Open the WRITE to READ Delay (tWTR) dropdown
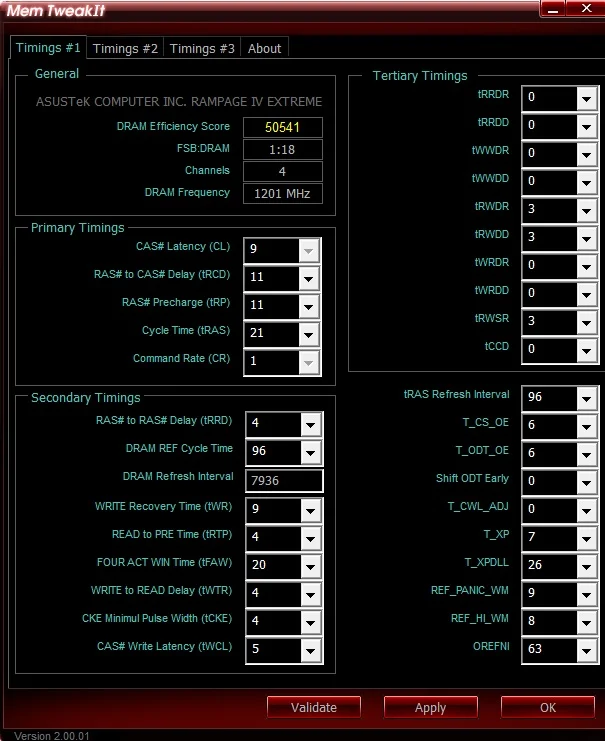 (310, 594)
